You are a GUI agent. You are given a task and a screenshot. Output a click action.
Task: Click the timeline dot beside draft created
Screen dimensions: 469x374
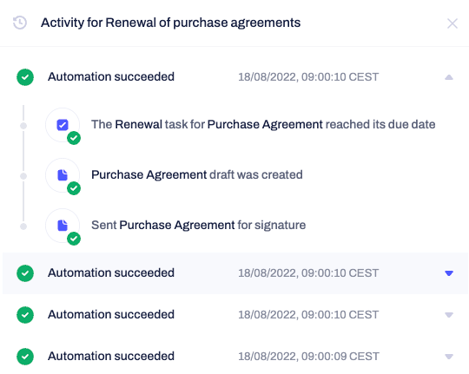click(x=23, y=176)
